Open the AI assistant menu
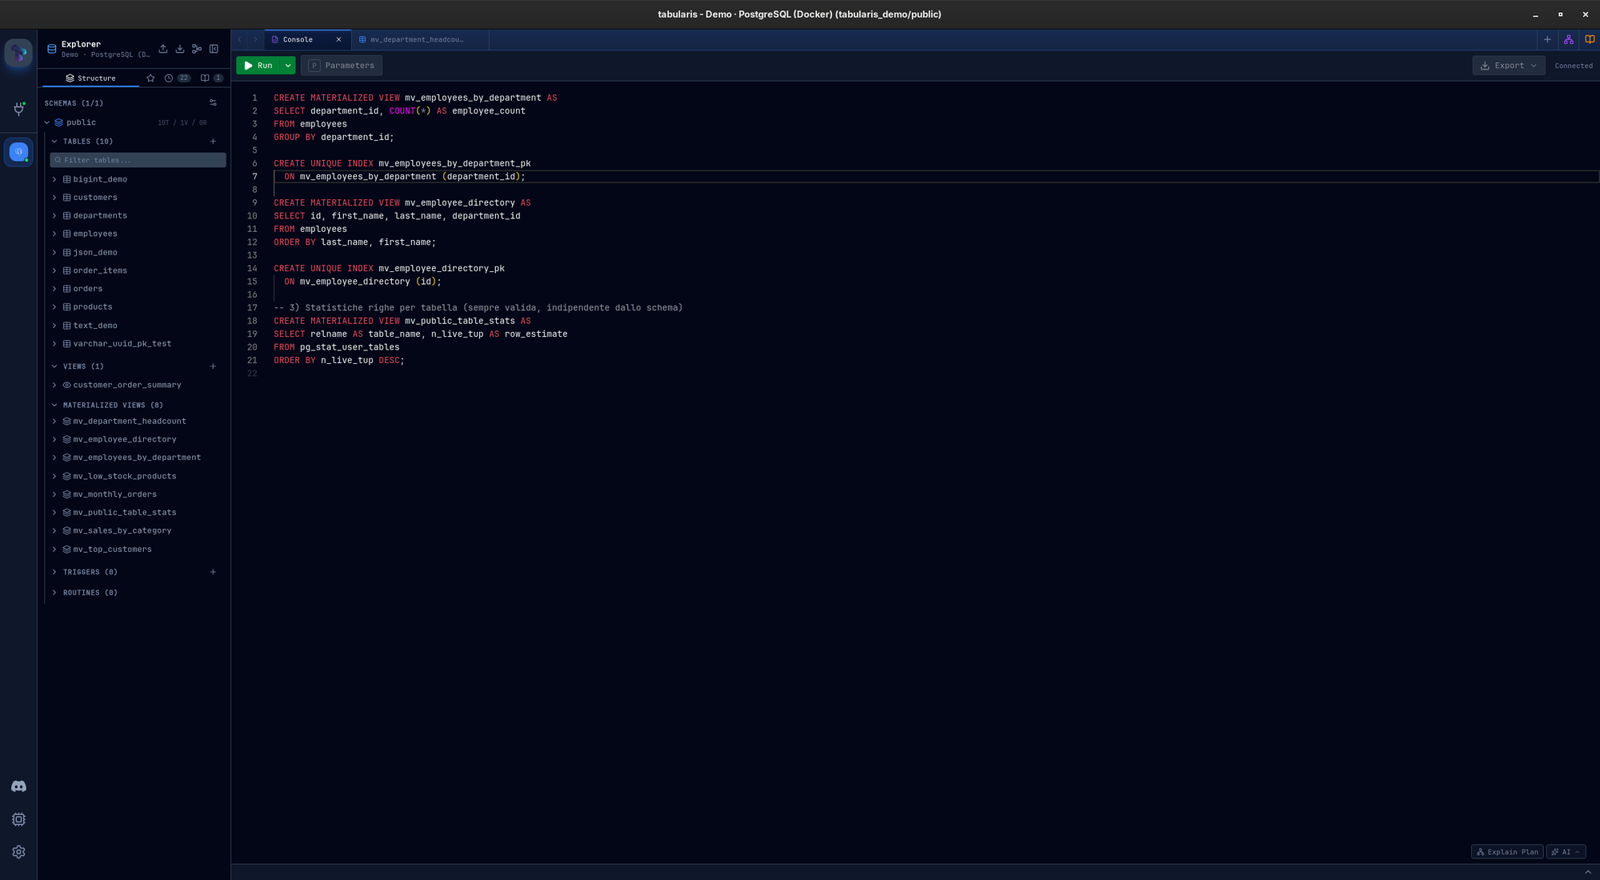This screenshot has height=880, width=1600. (1566, 852)
